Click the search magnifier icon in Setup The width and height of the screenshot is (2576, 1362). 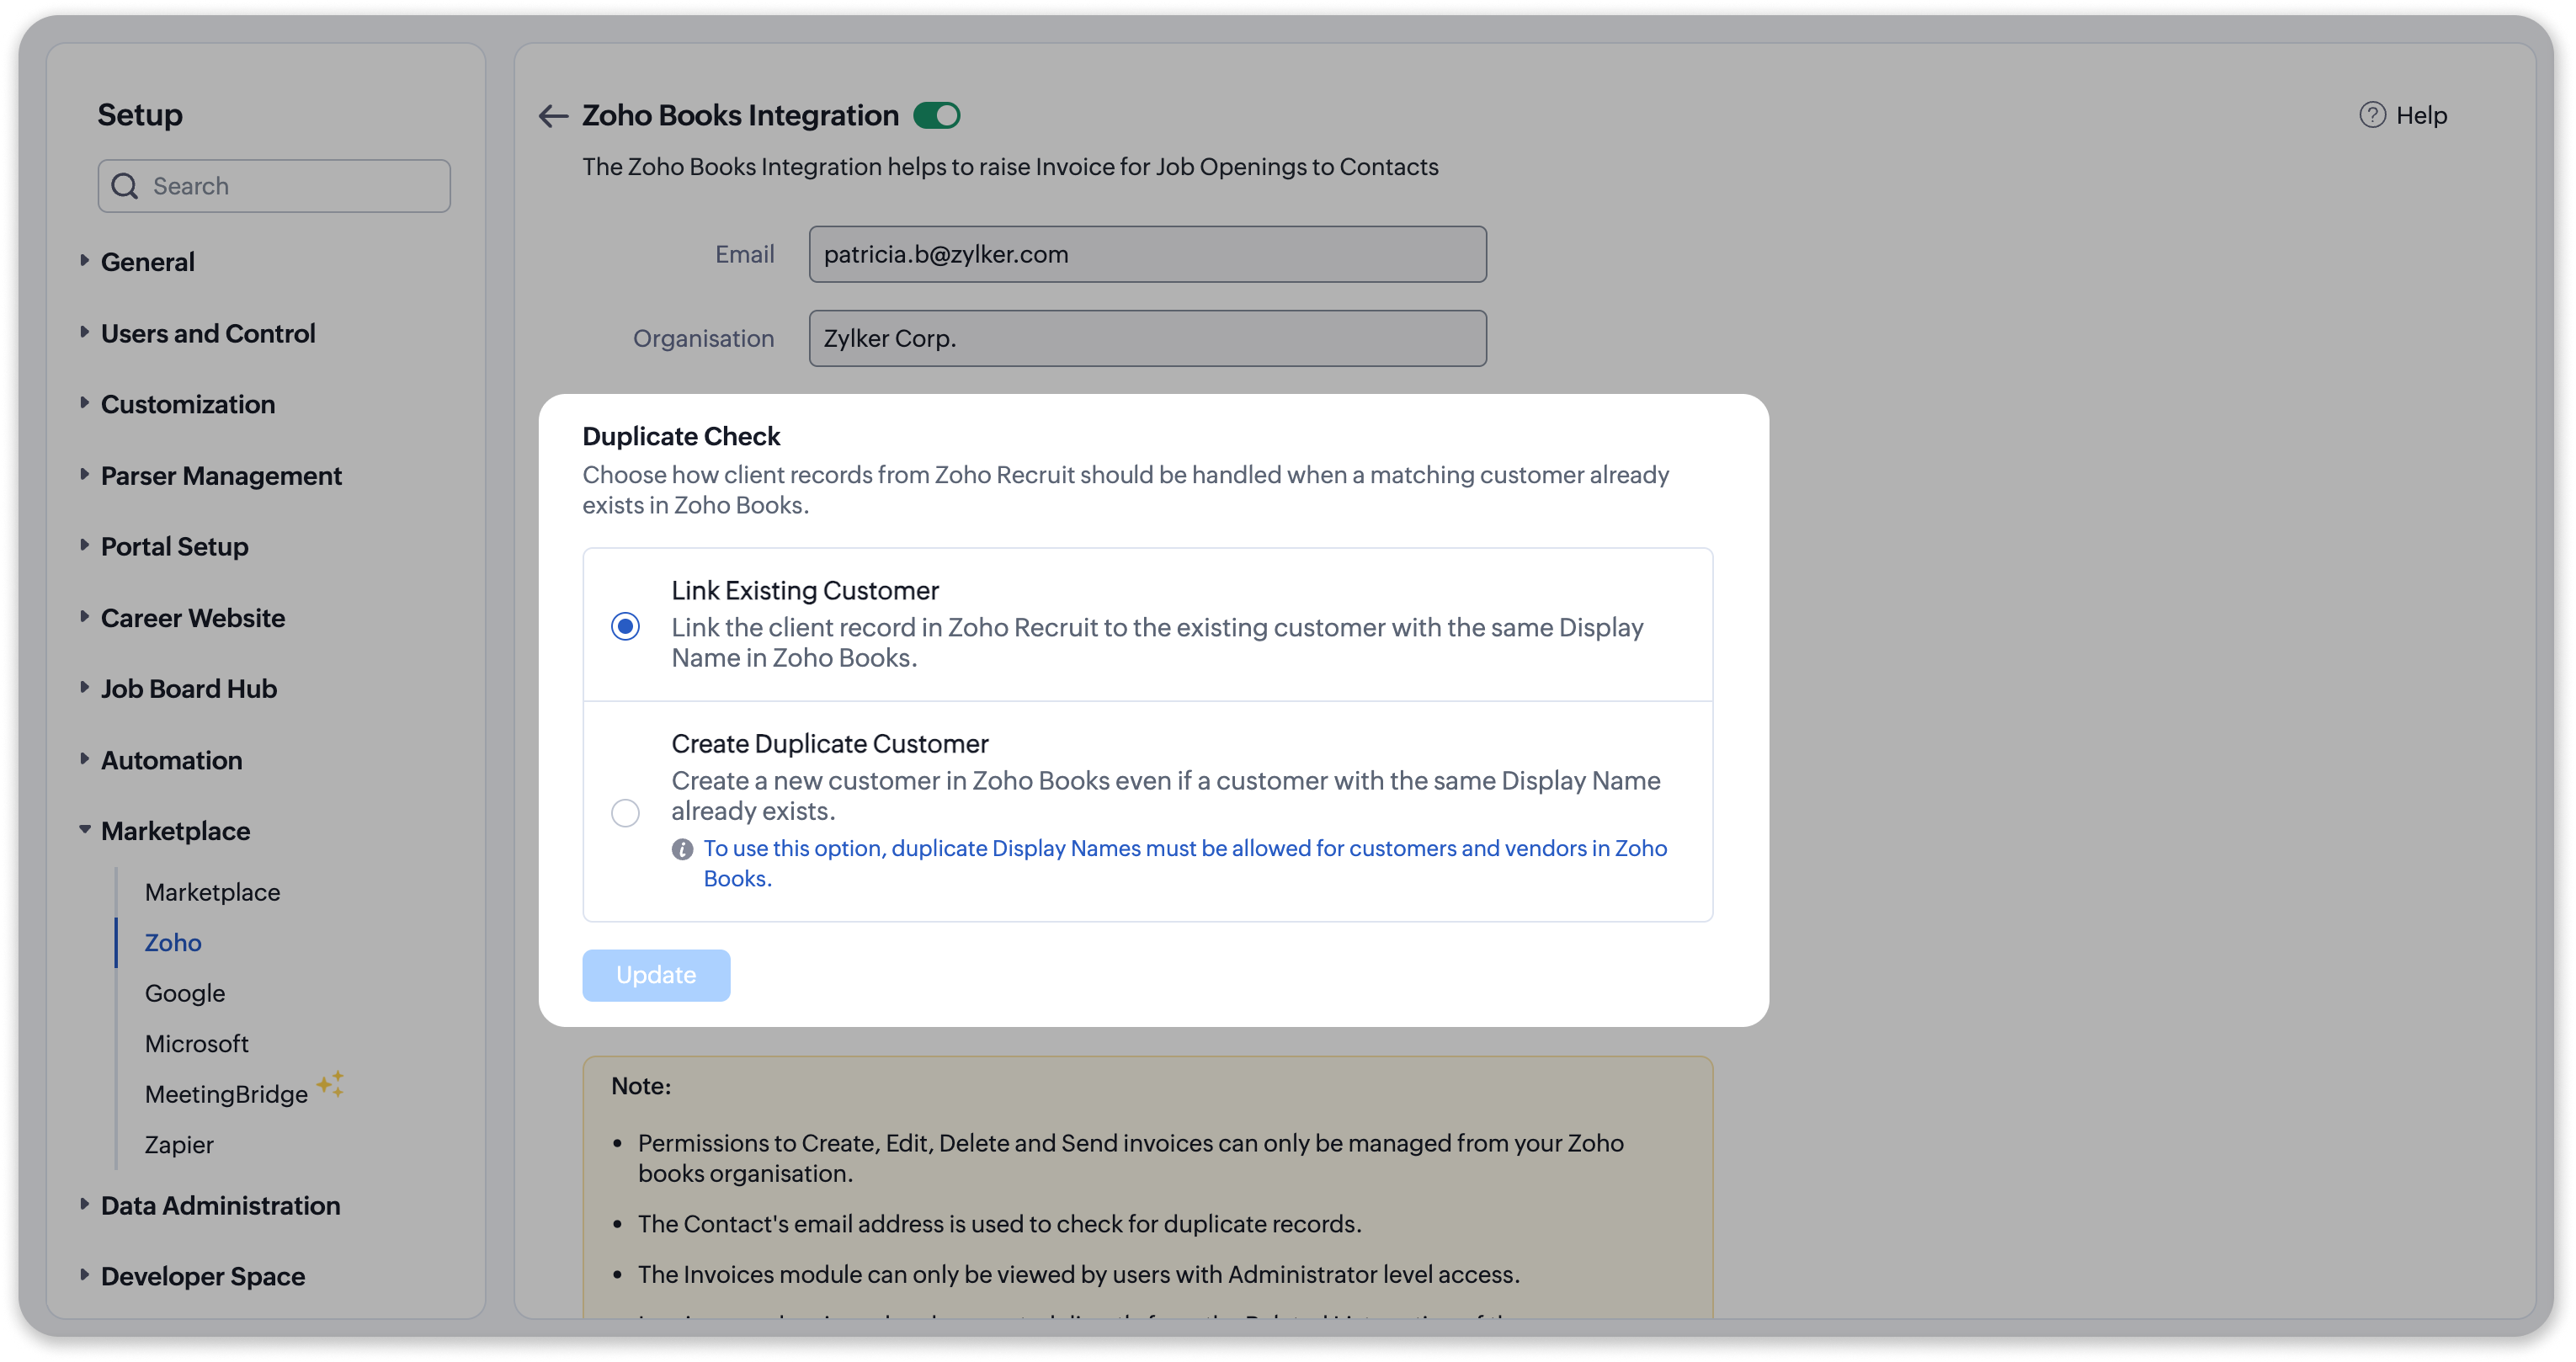click(125, 186)
